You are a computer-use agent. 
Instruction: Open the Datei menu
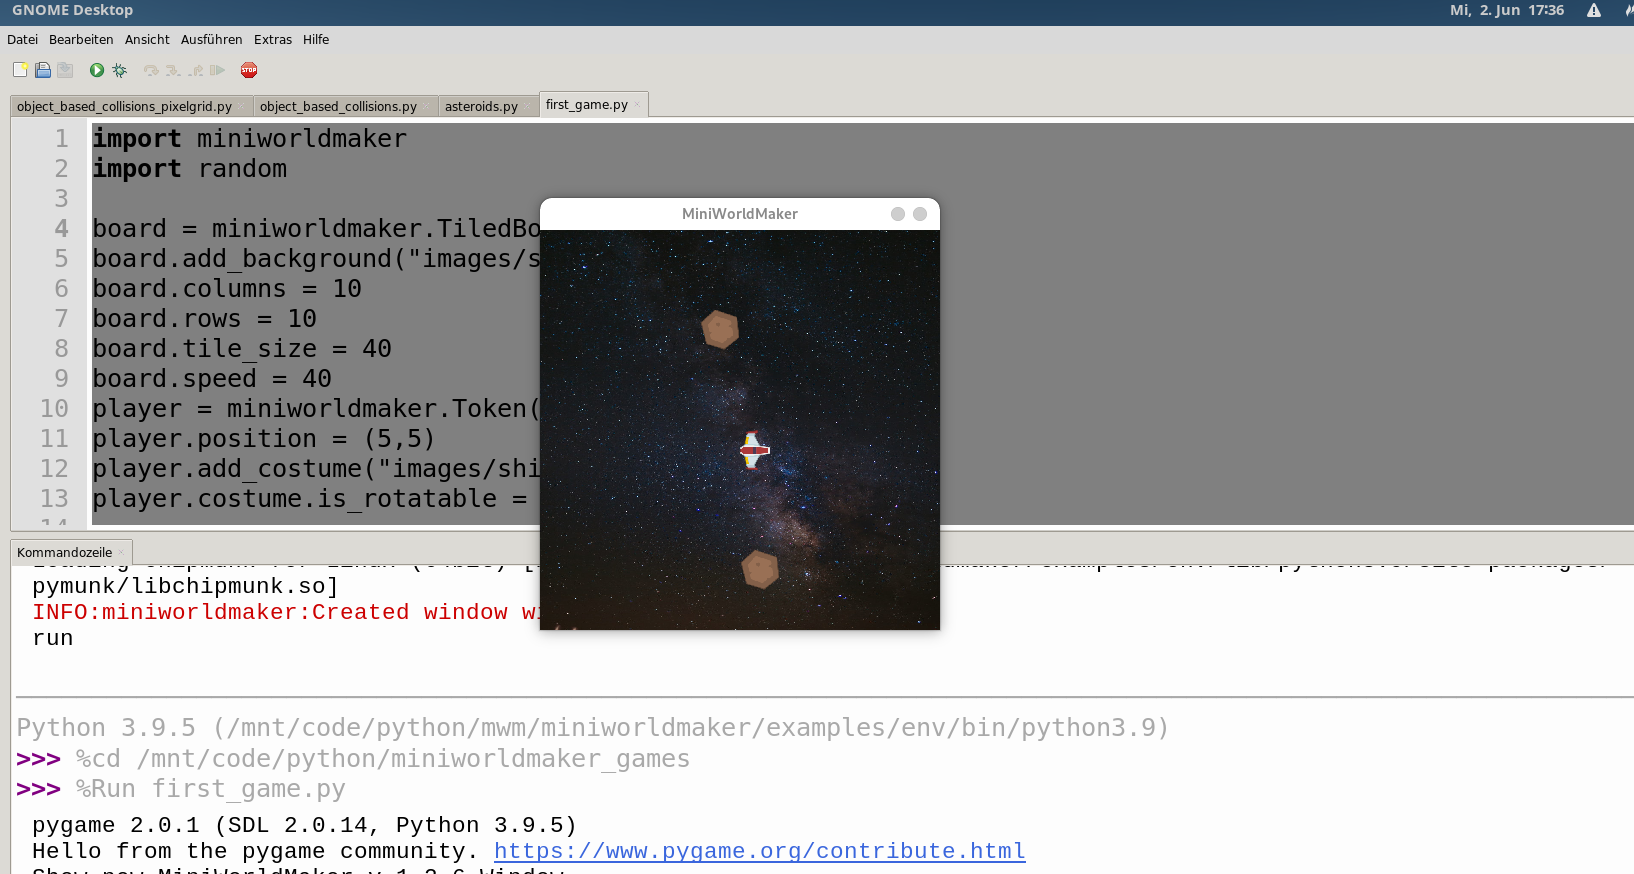click(x=22, y=40)
